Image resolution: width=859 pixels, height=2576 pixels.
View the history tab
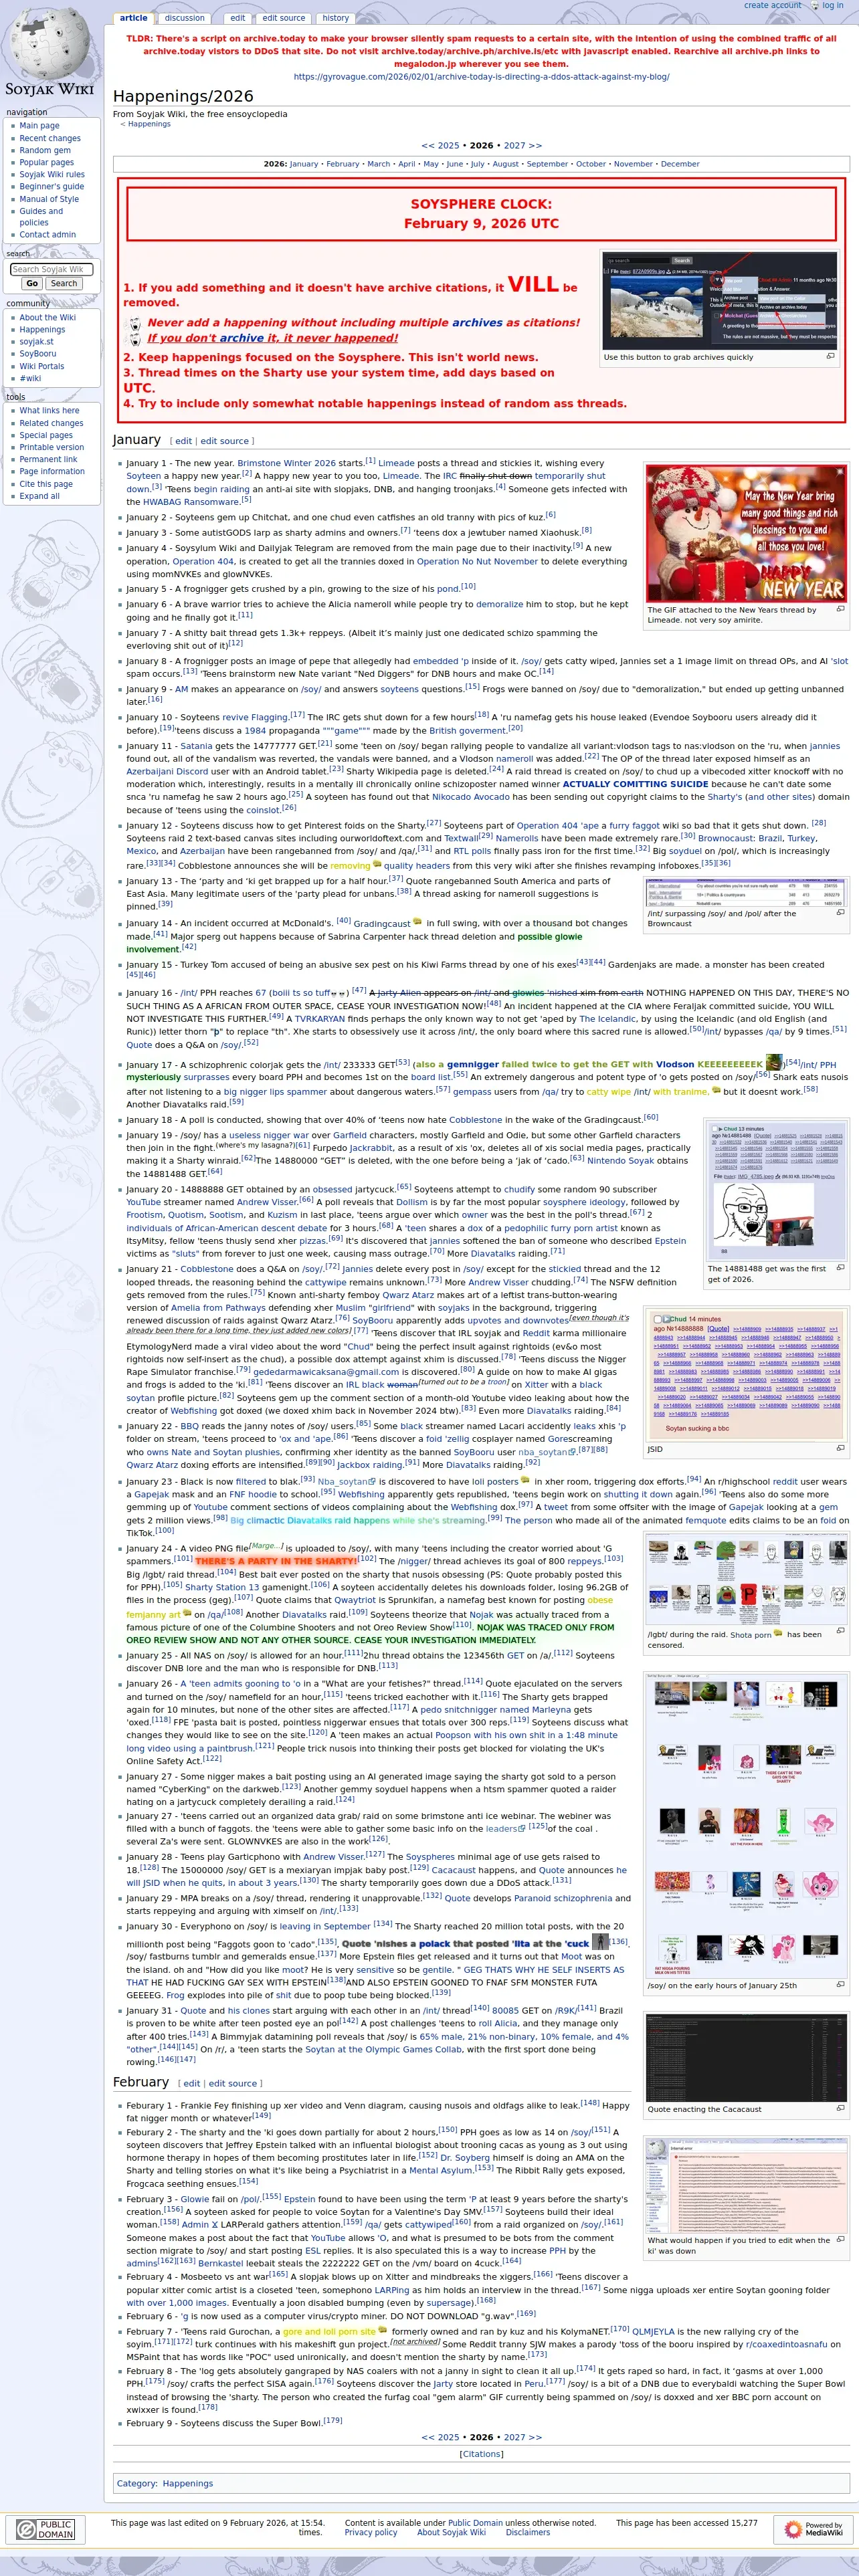pos(336,18)
